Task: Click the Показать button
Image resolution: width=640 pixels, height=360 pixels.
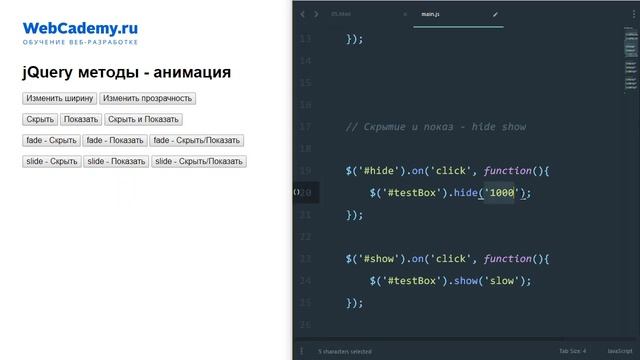Action: pyautogui.click(x=81, y=120)
